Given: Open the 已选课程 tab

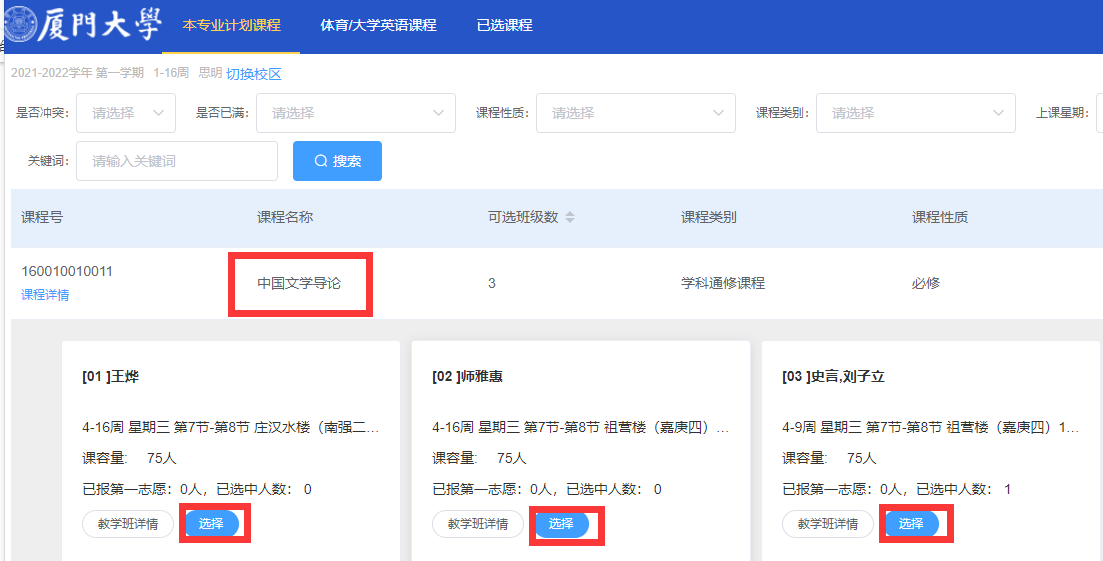Looking at the screenshot, I should (x=504, y=26).
